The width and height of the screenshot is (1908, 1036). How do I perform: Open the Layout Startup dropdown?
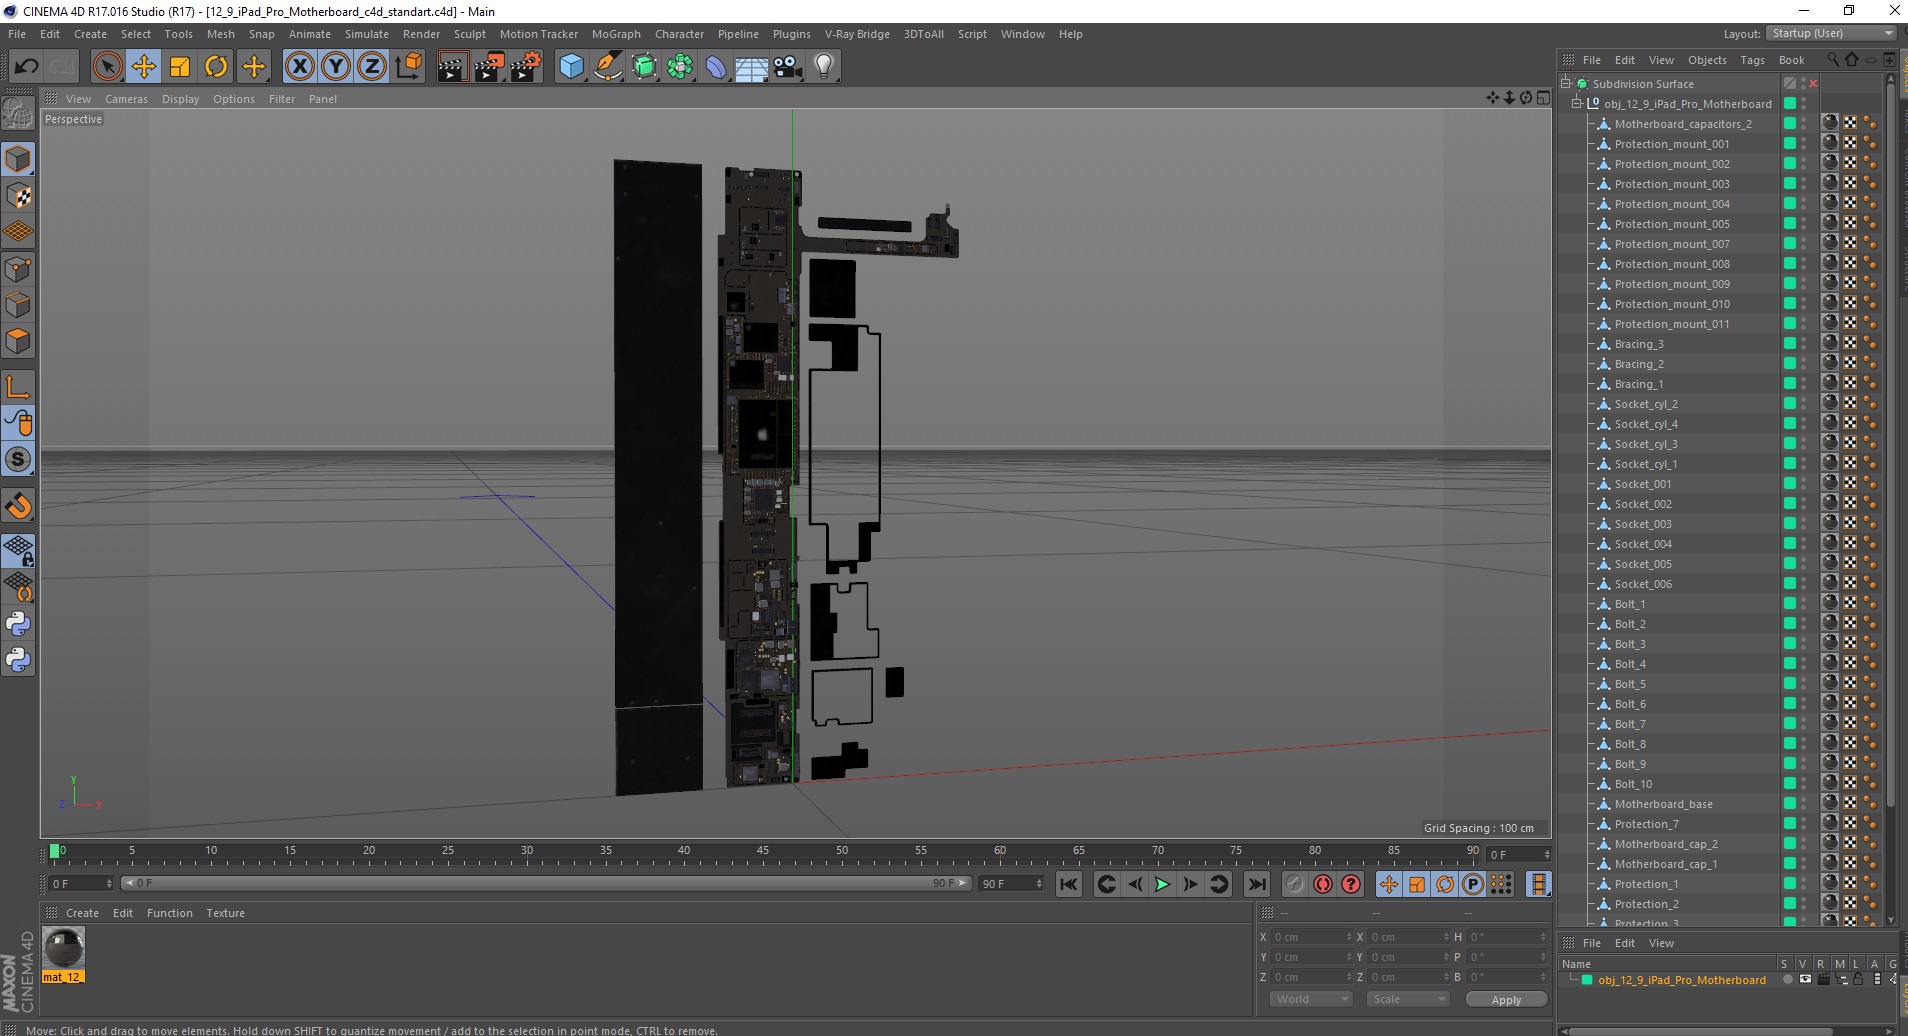(1832, 33)
